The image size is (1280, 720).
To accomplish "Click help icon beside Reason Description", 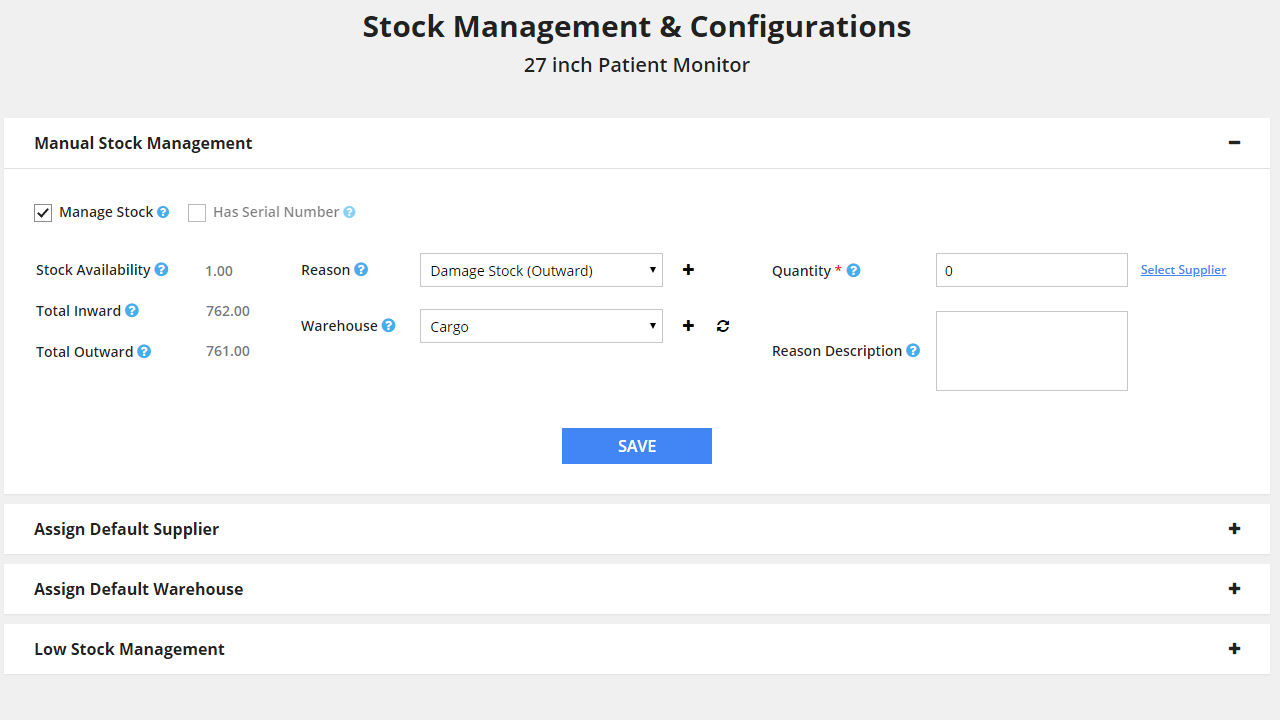I will [913, 351].
